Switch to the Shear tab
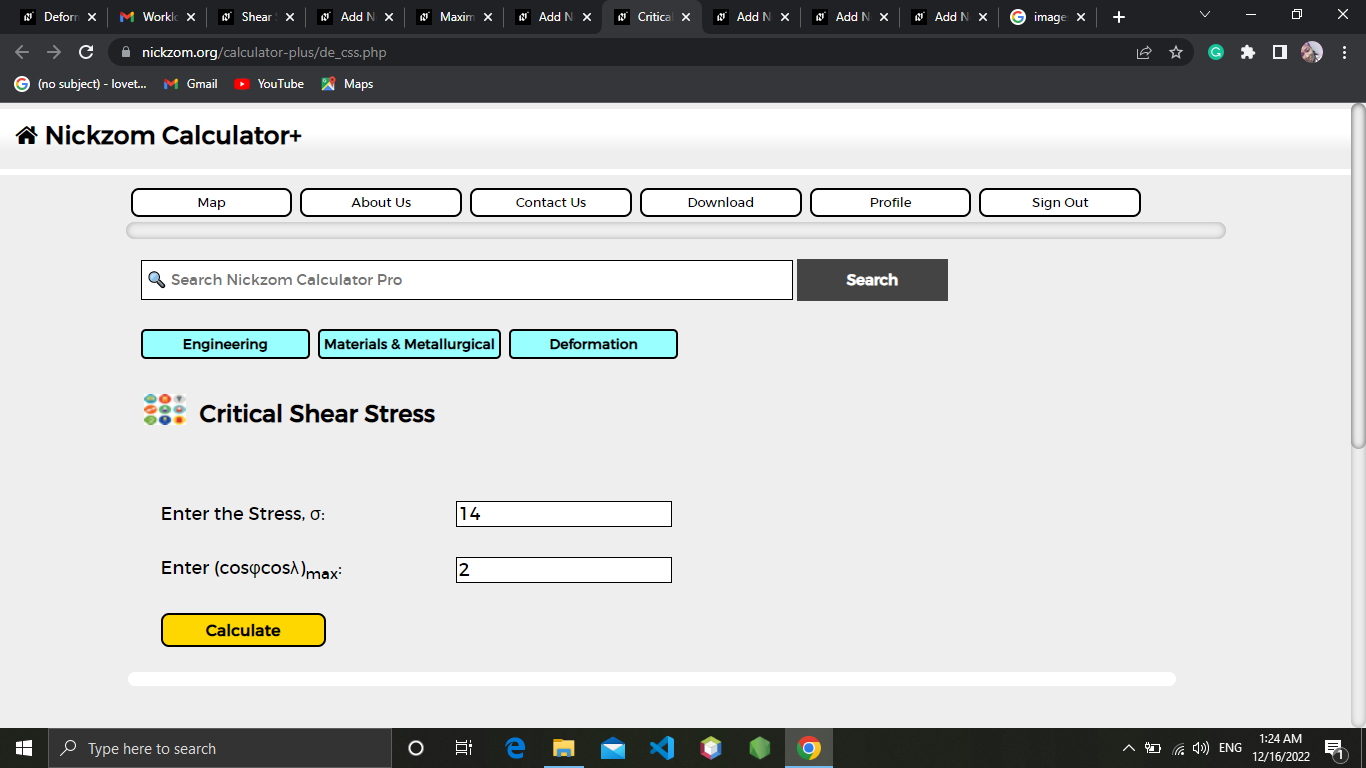Viewport: 1366px width, 768px height. (257, 17)
